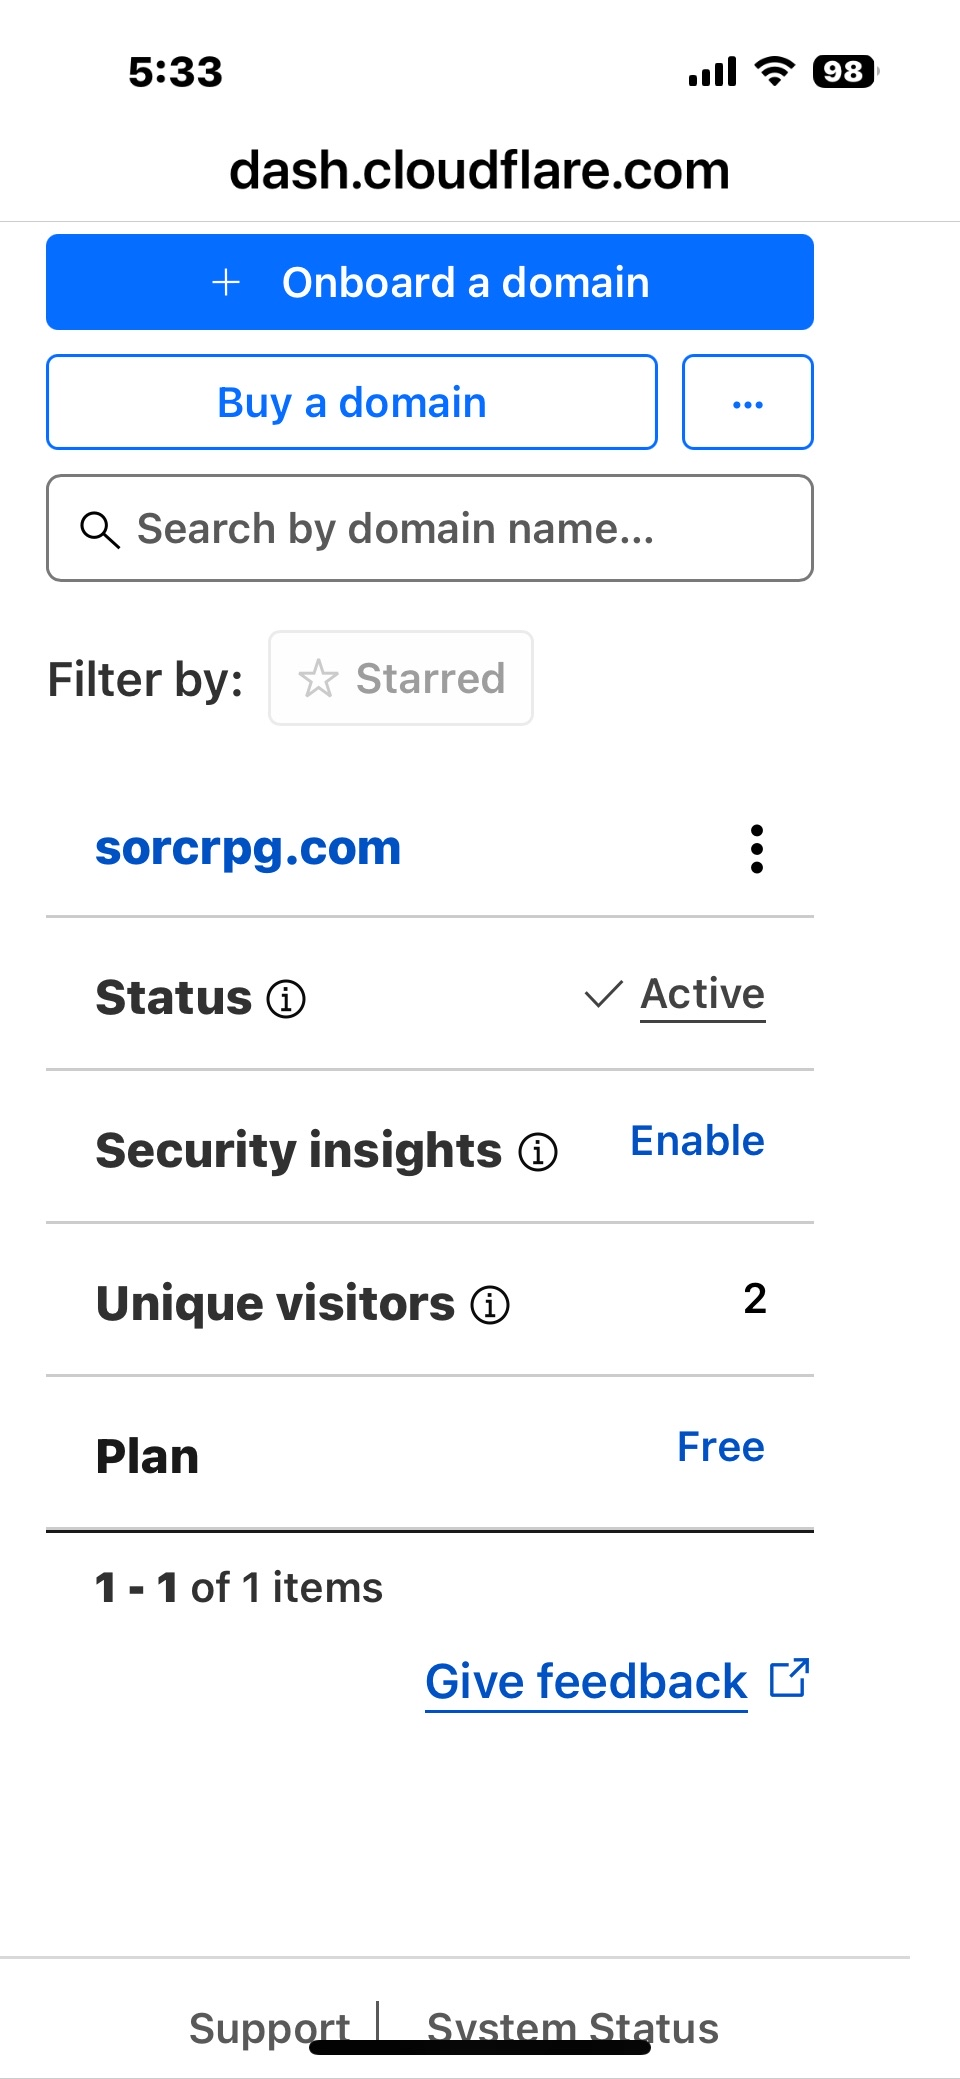Image resolution: width=960 pixels, height=2079 pixels.
Task: Click the domain name search field
Action: point(430,528)
